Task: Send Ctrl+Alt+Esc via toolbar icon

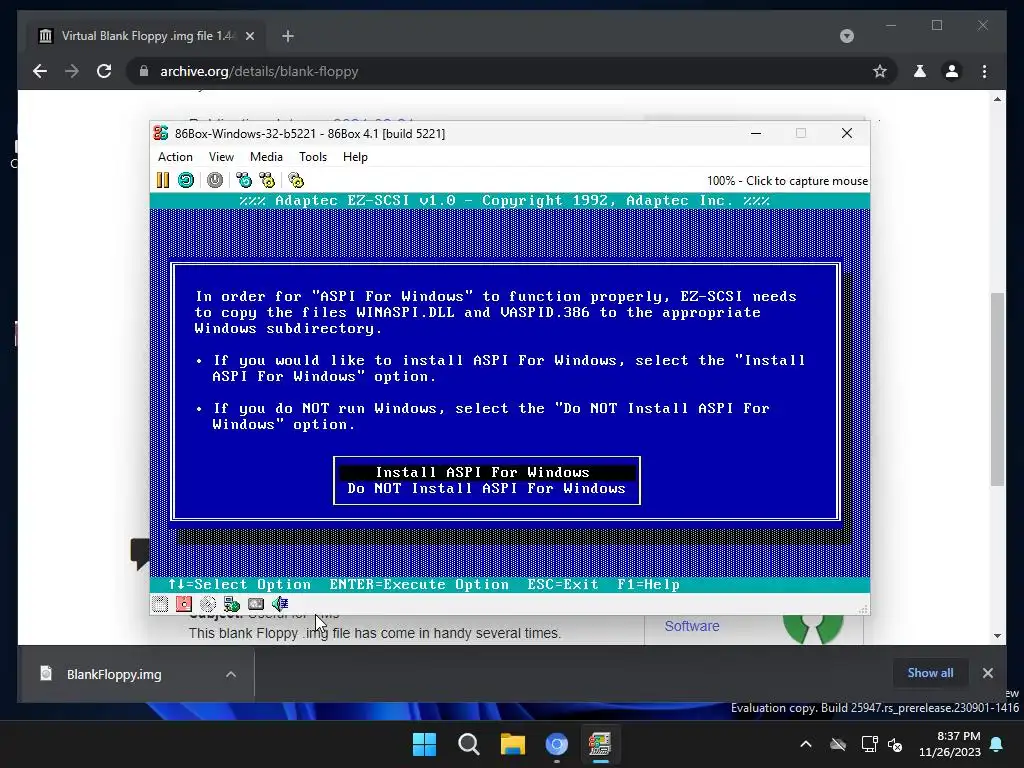Action: 267,180
